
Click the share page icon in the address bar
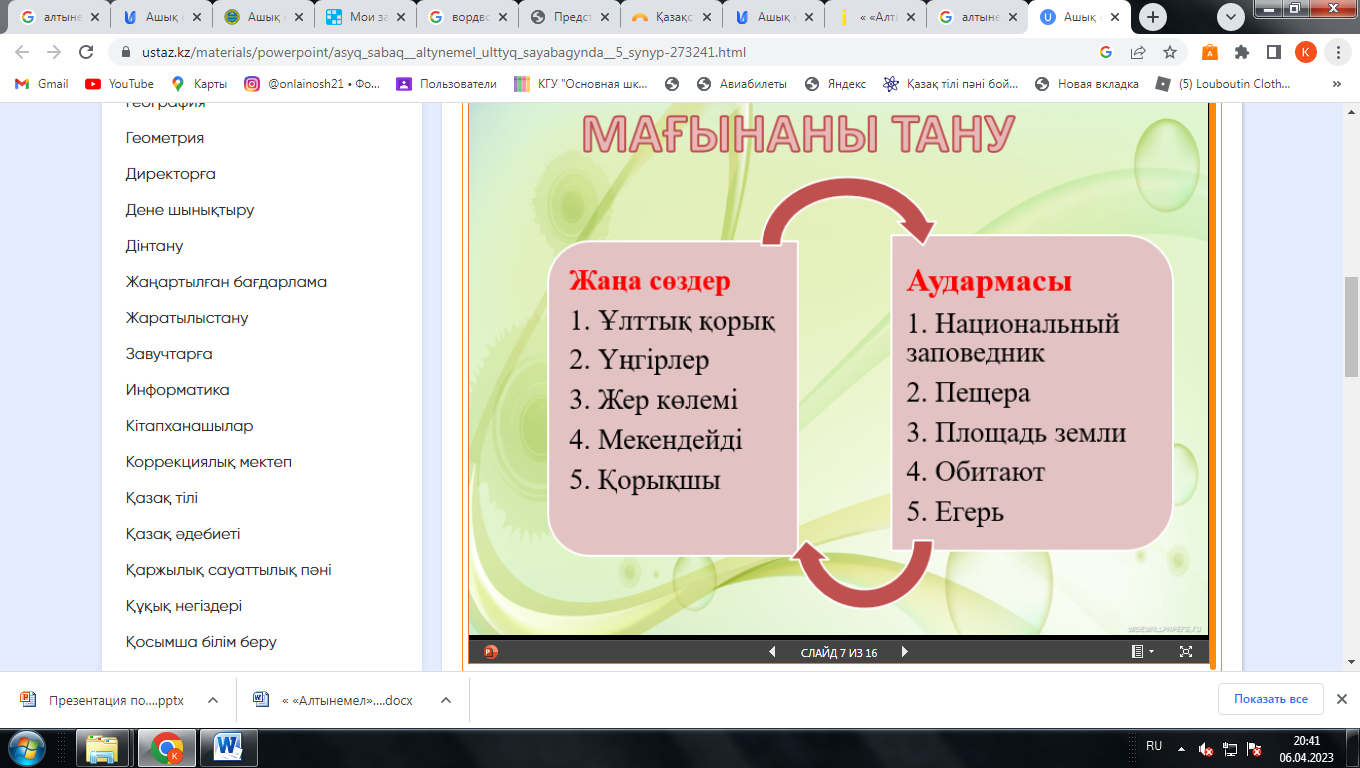[x=1138, y=53]
